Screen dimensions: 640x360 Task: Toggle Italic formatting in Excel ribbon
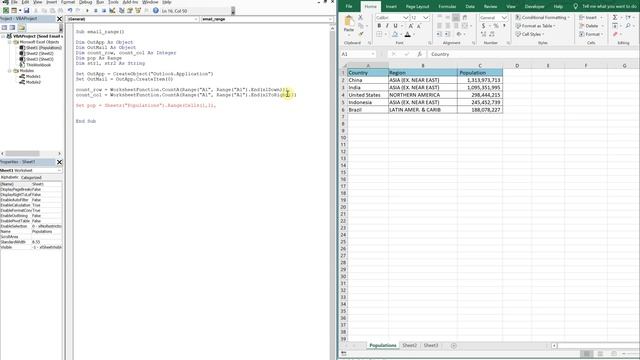pyautogui.click(x=387, y=26)
